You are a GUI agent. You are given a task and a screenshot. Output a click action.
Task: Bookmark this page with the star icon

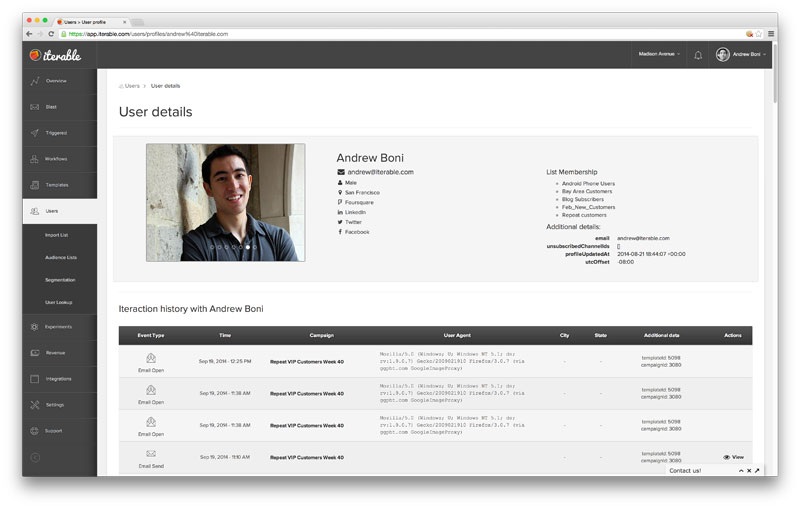click(x=759, y=33)
